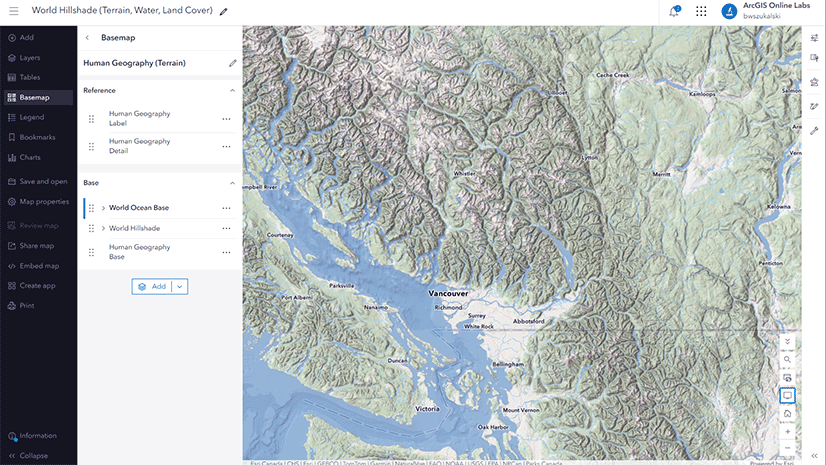Screen dimensions: 826x465
Task: Zoom out on map
Action: [x=788, y=448]
